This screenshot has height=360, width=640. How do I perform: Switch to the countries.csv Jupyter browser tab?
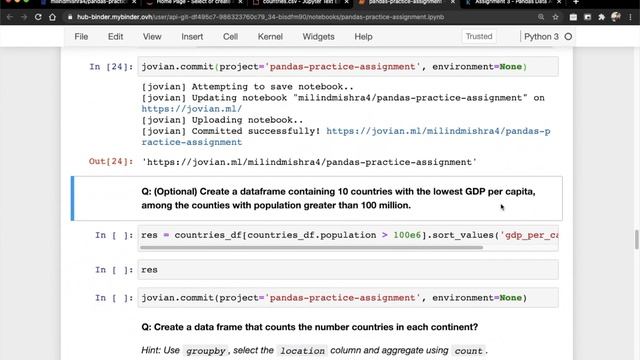300,2
